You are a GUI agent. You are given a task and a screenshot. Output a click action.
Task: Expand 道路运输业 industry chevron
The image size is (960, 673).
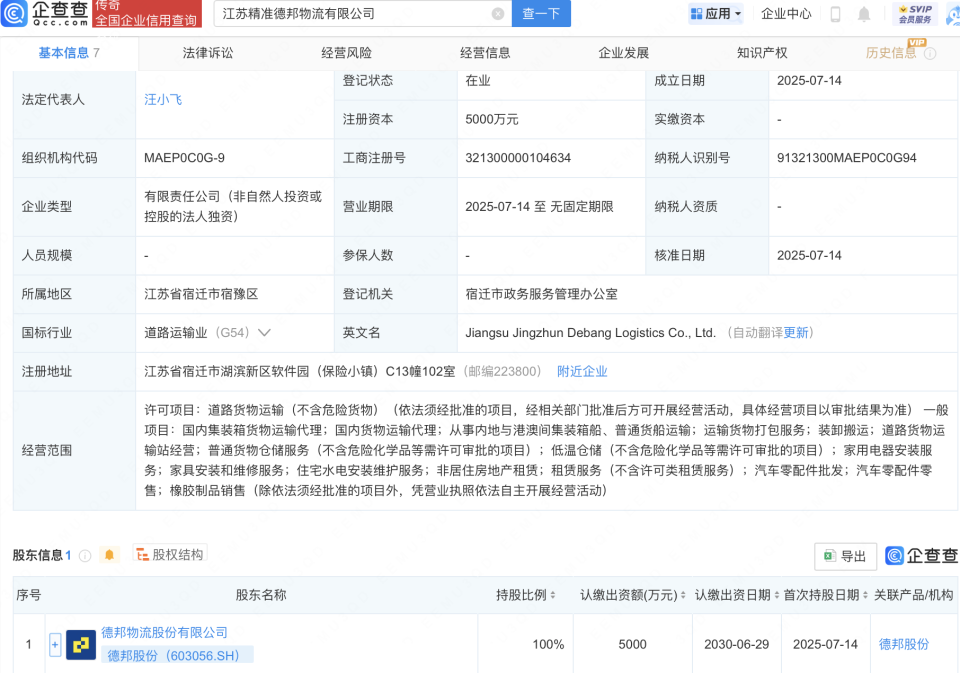click(264, 333)
